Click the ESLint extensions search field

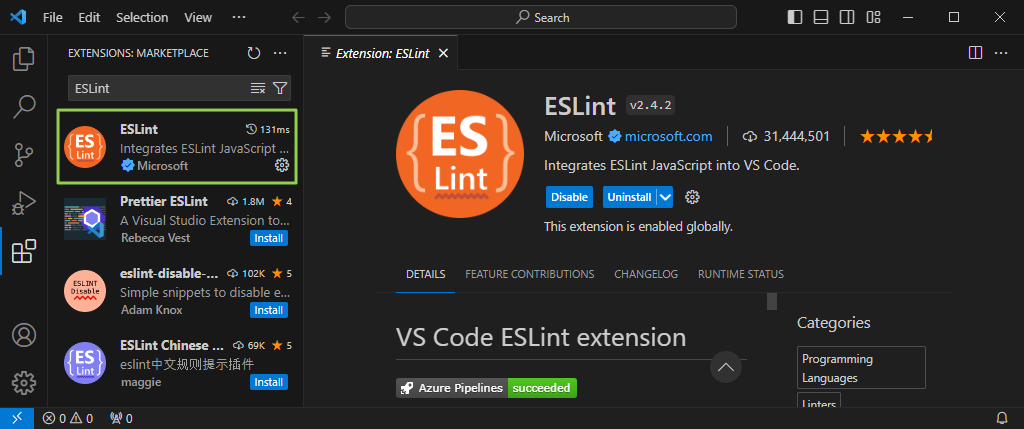pyautogui.click(x=160, y=88)
